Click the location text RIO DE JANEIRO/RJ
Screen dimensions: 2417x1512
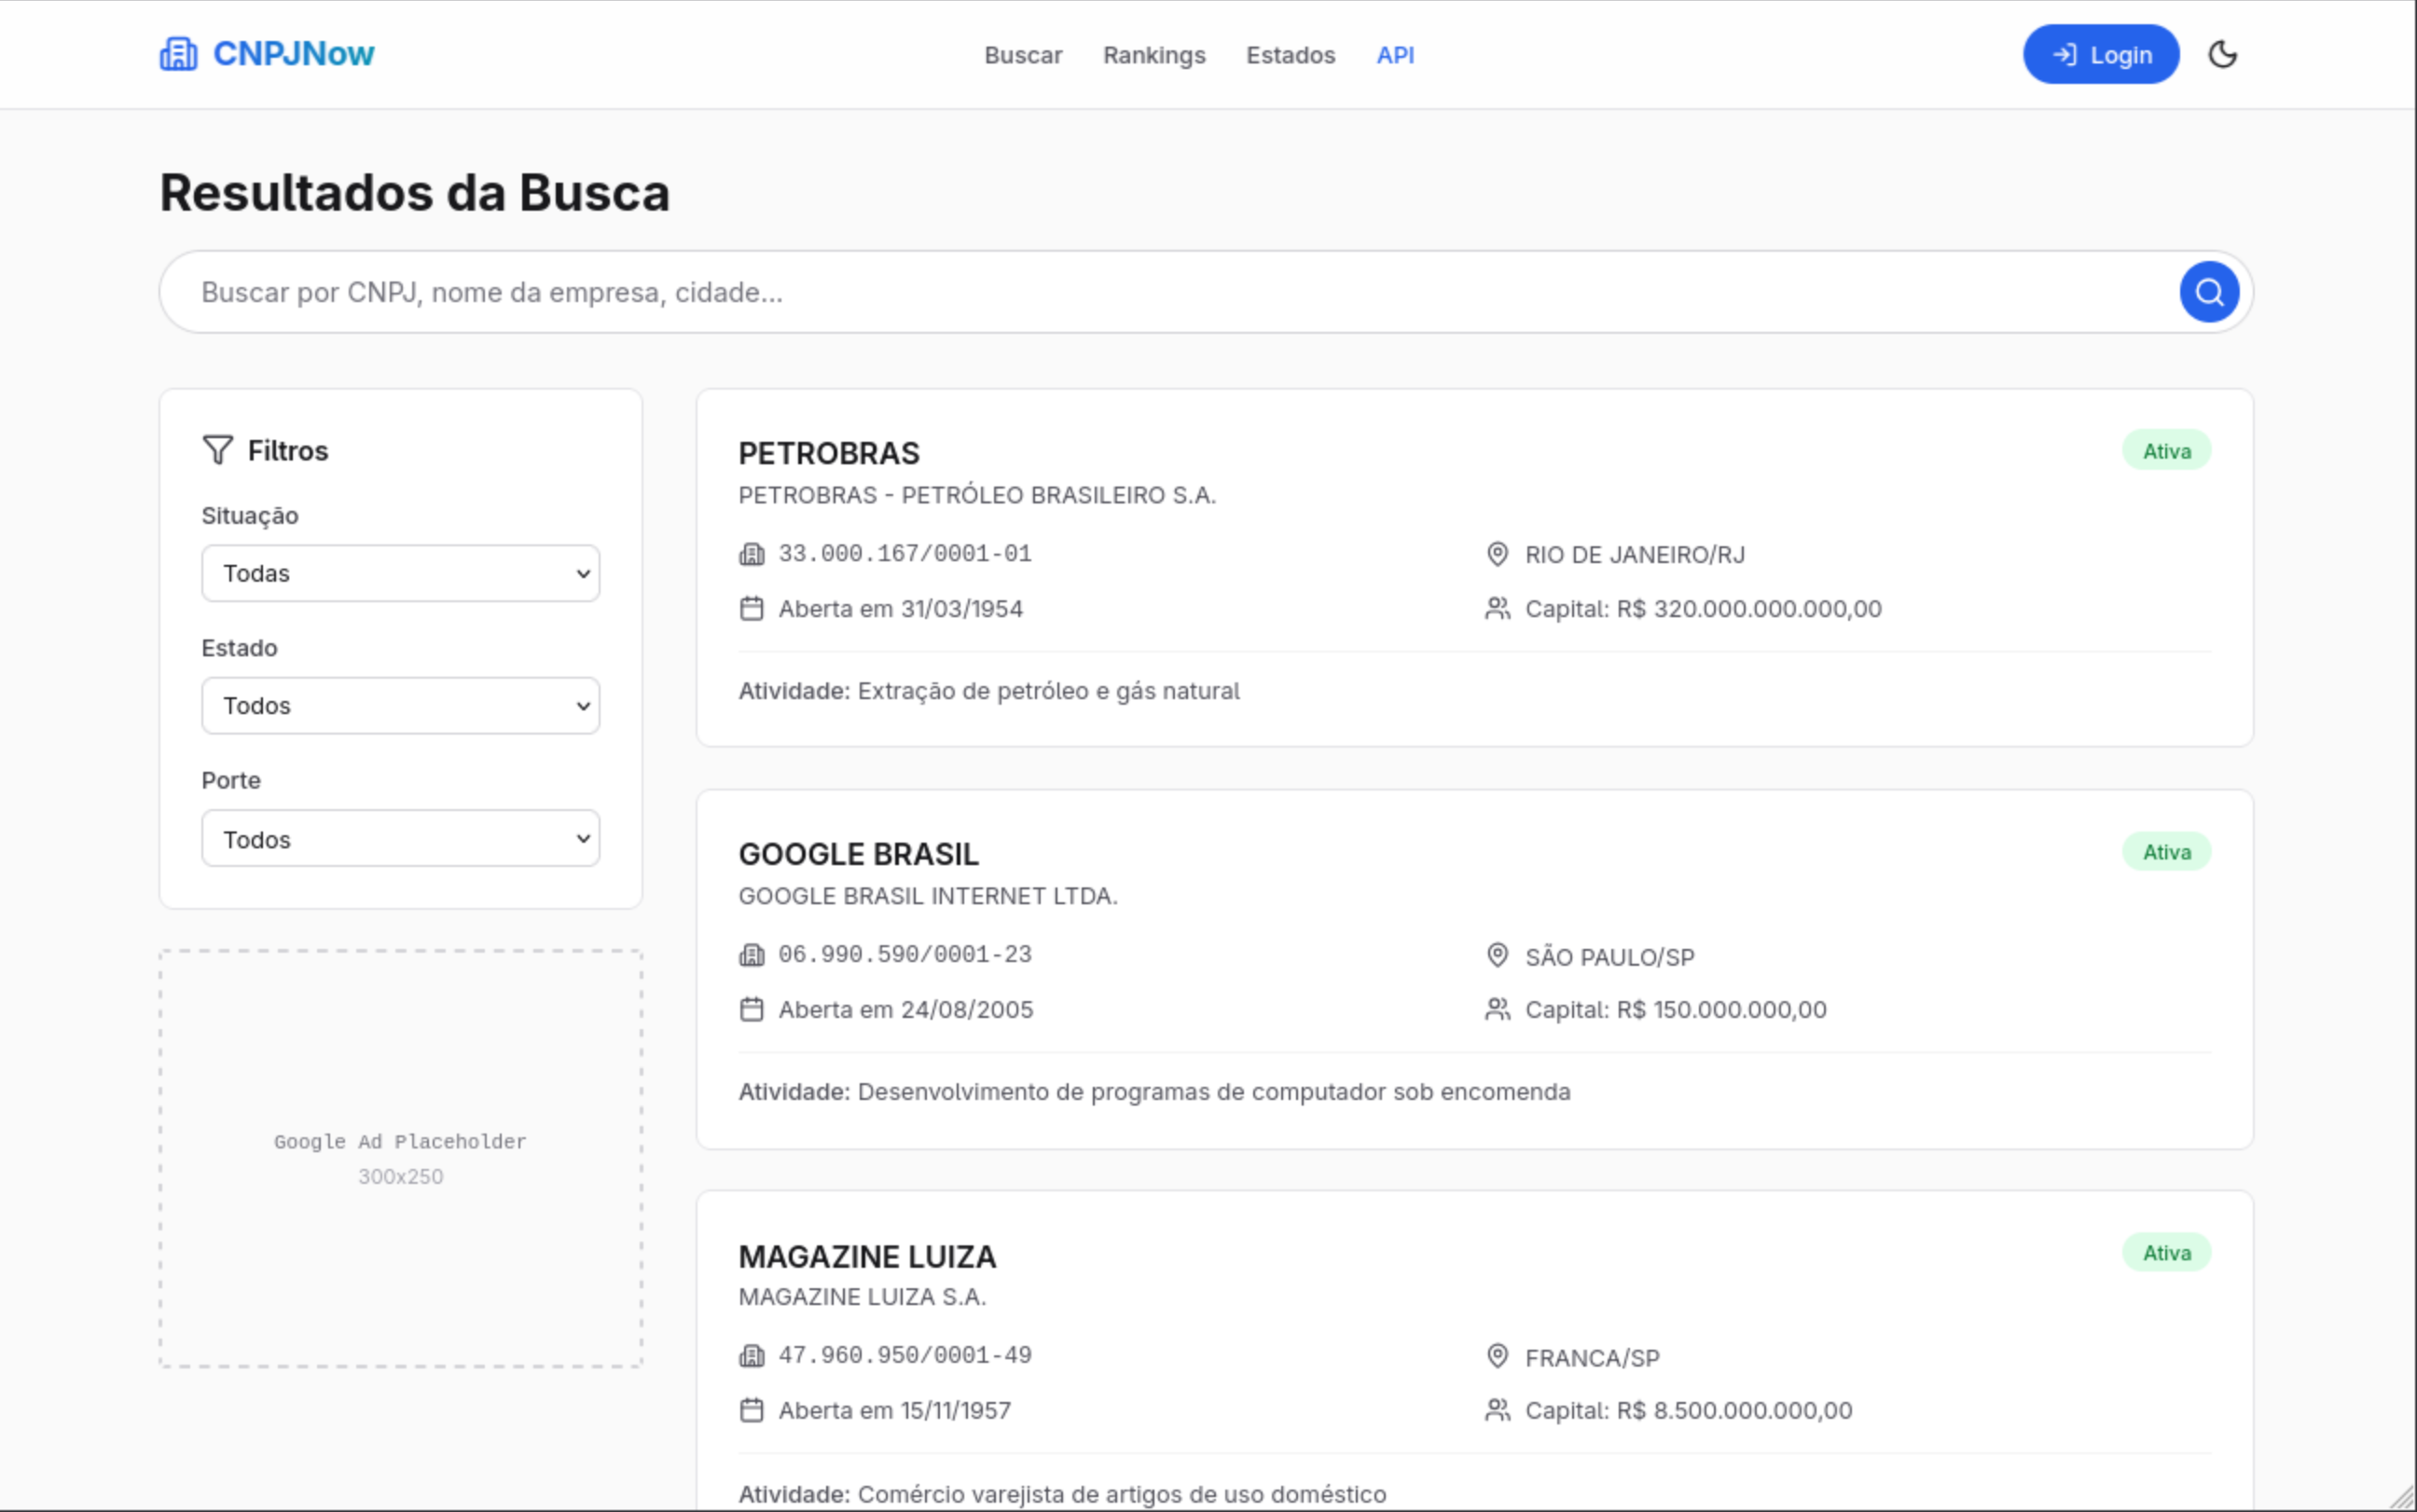pos(1635,555)
